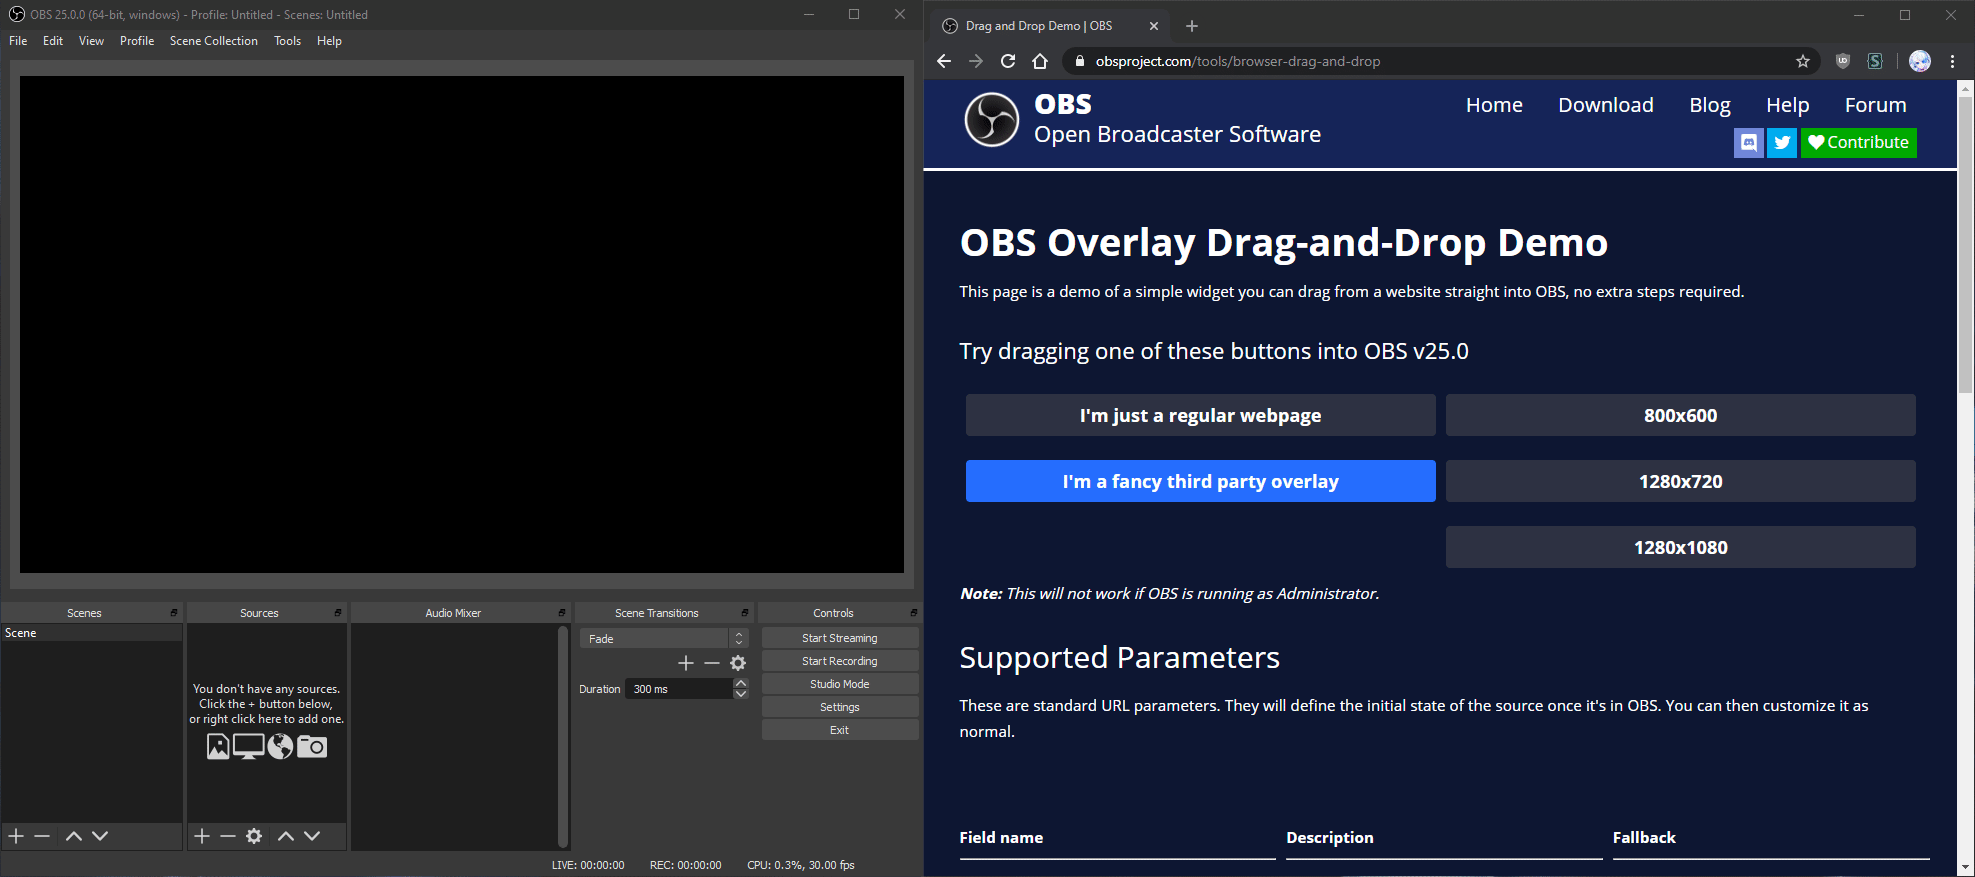The width and height of the screenshot is (1975, 877).
Task: Bookmark this page with the star icon
Action: (x=1803, y=61)
